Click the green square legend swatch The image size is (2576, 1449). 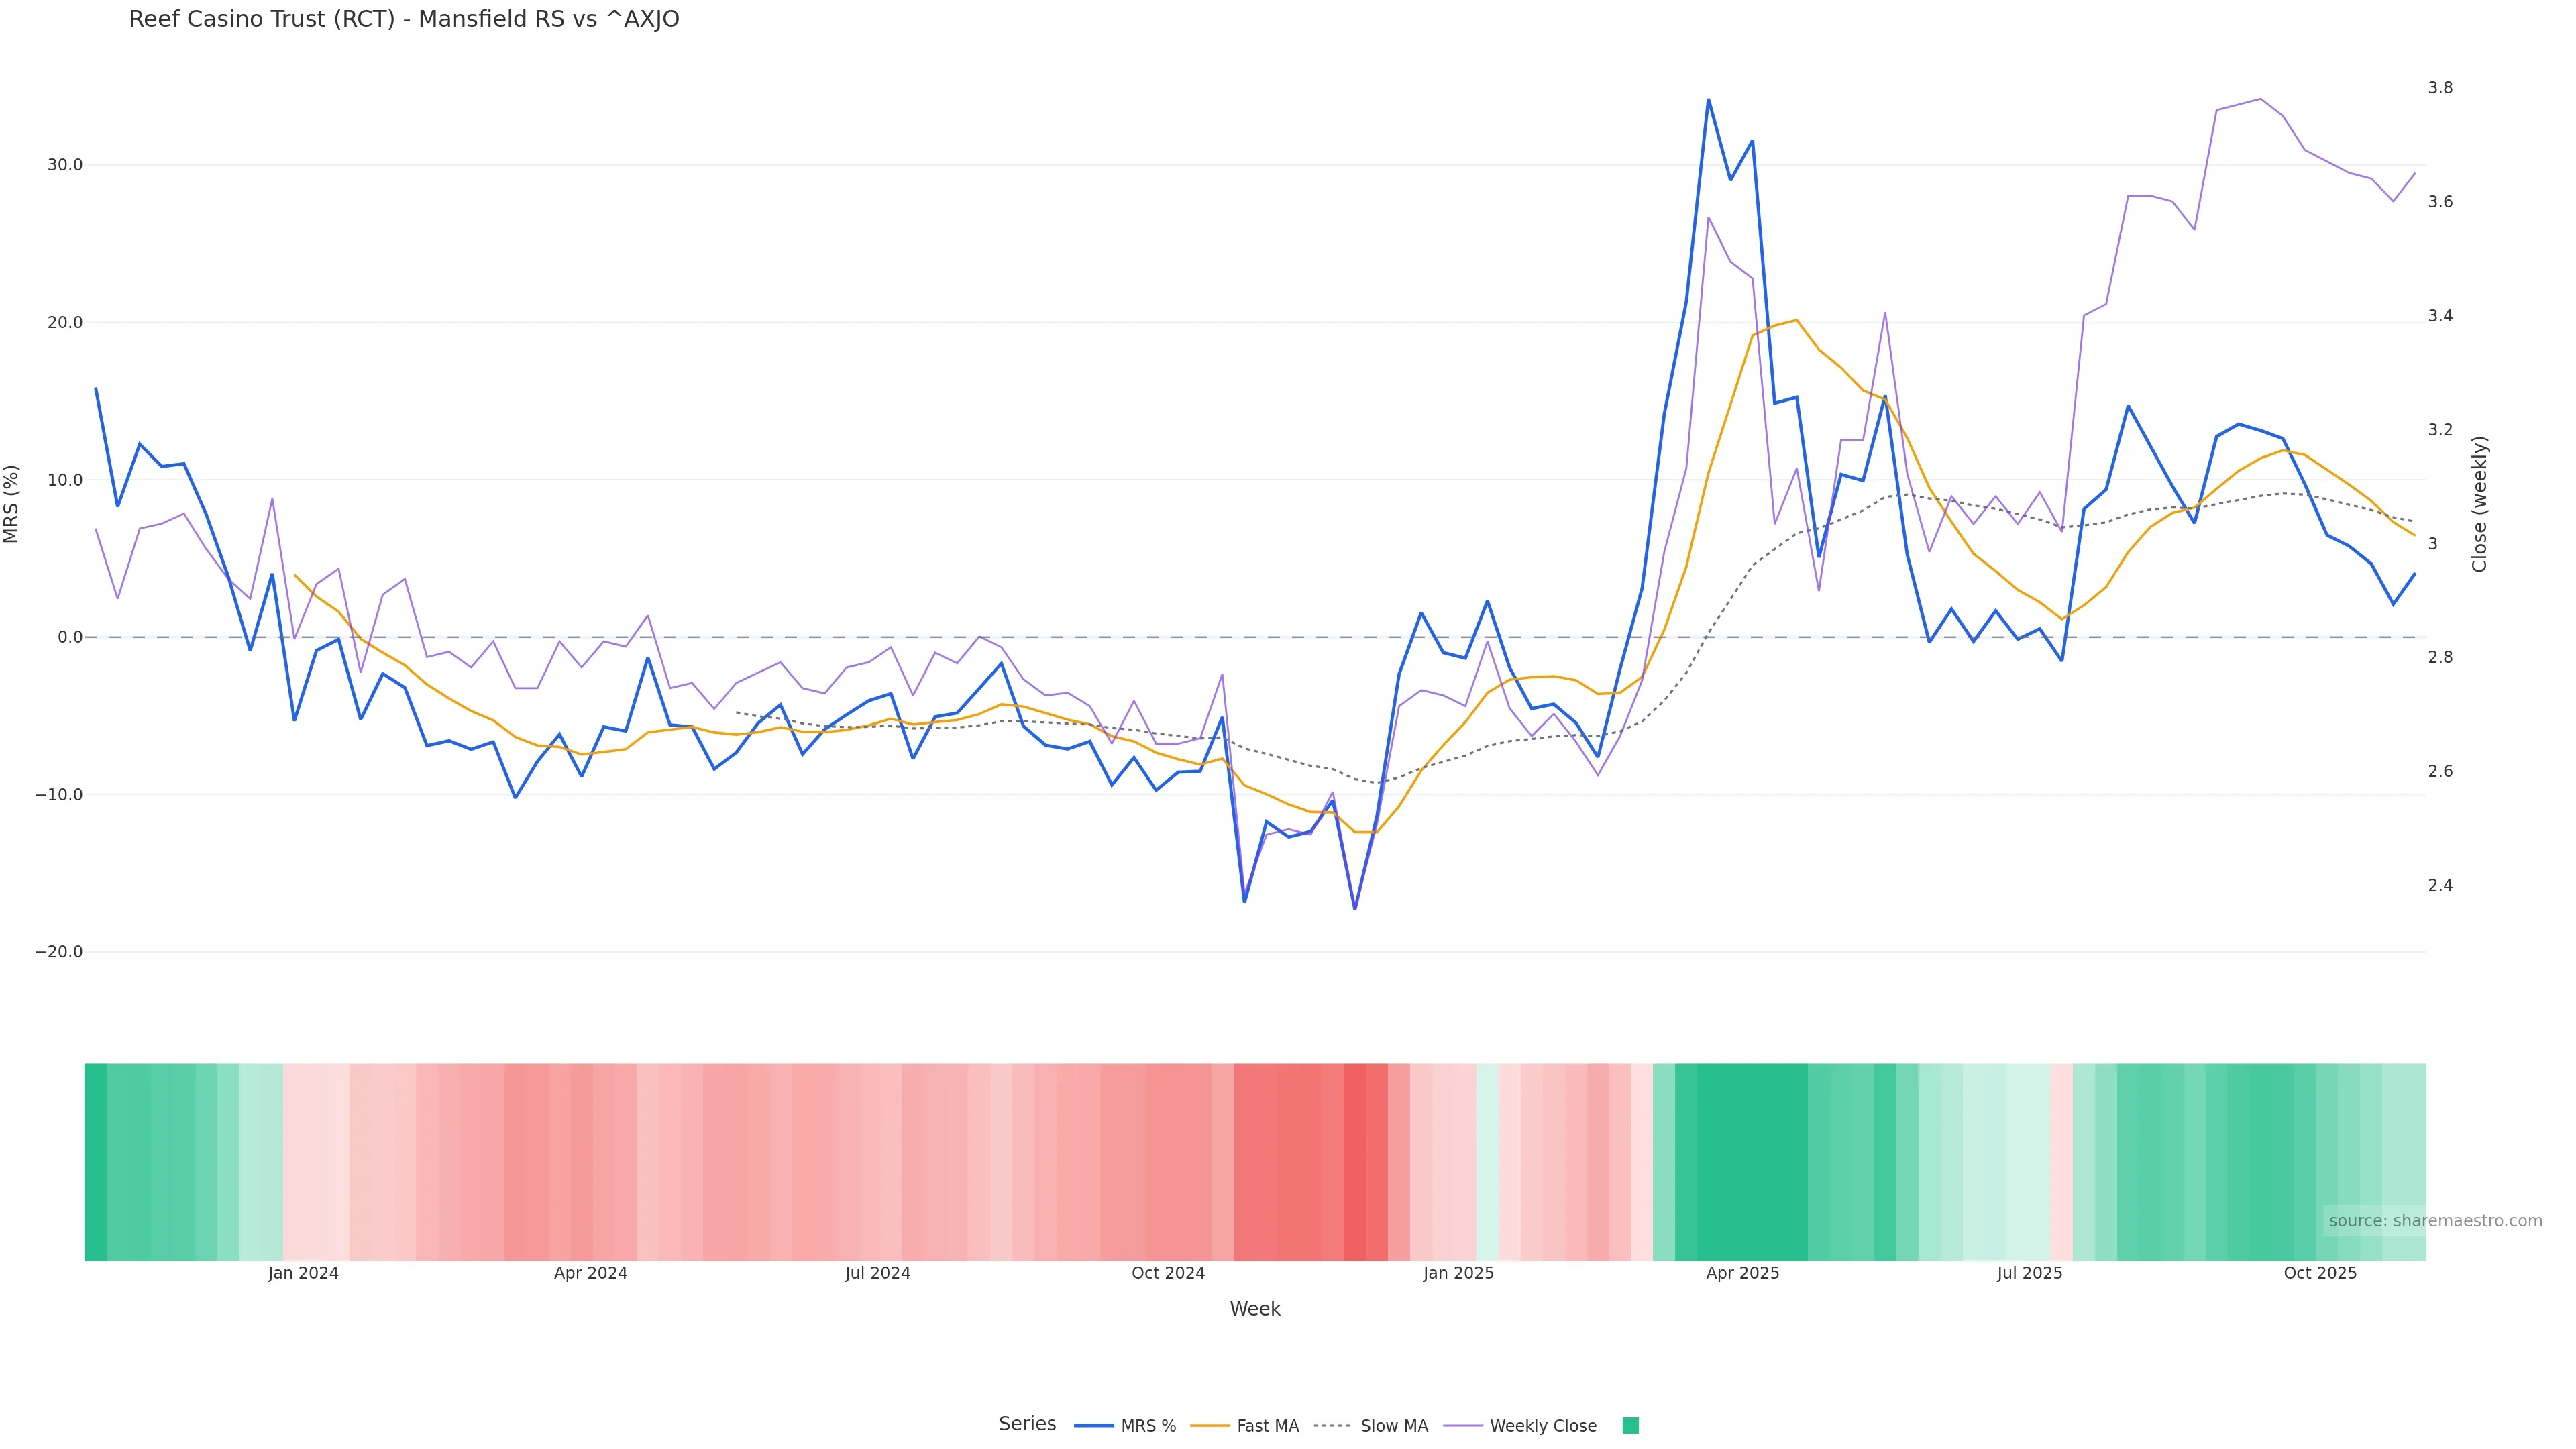[x=1630, y=1426]
